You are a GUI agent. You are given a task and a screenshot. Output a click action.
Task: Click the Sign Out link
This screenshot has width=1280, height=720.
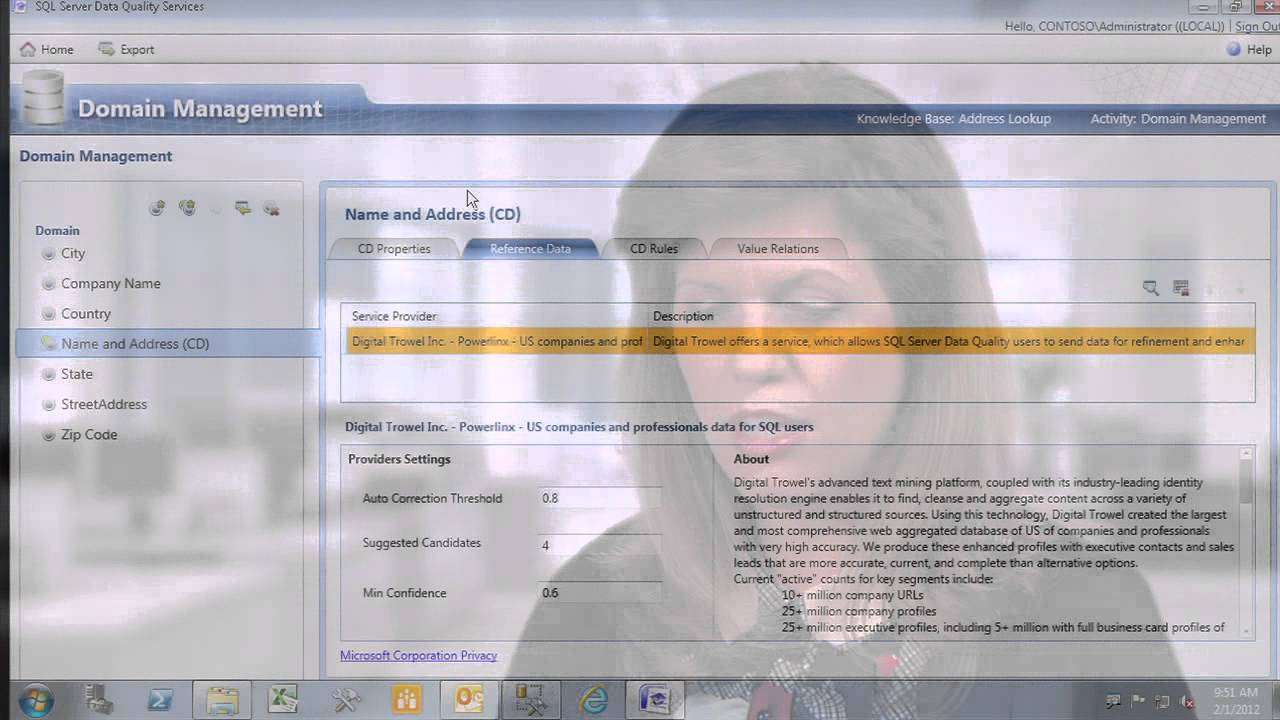coord(1256,27)
